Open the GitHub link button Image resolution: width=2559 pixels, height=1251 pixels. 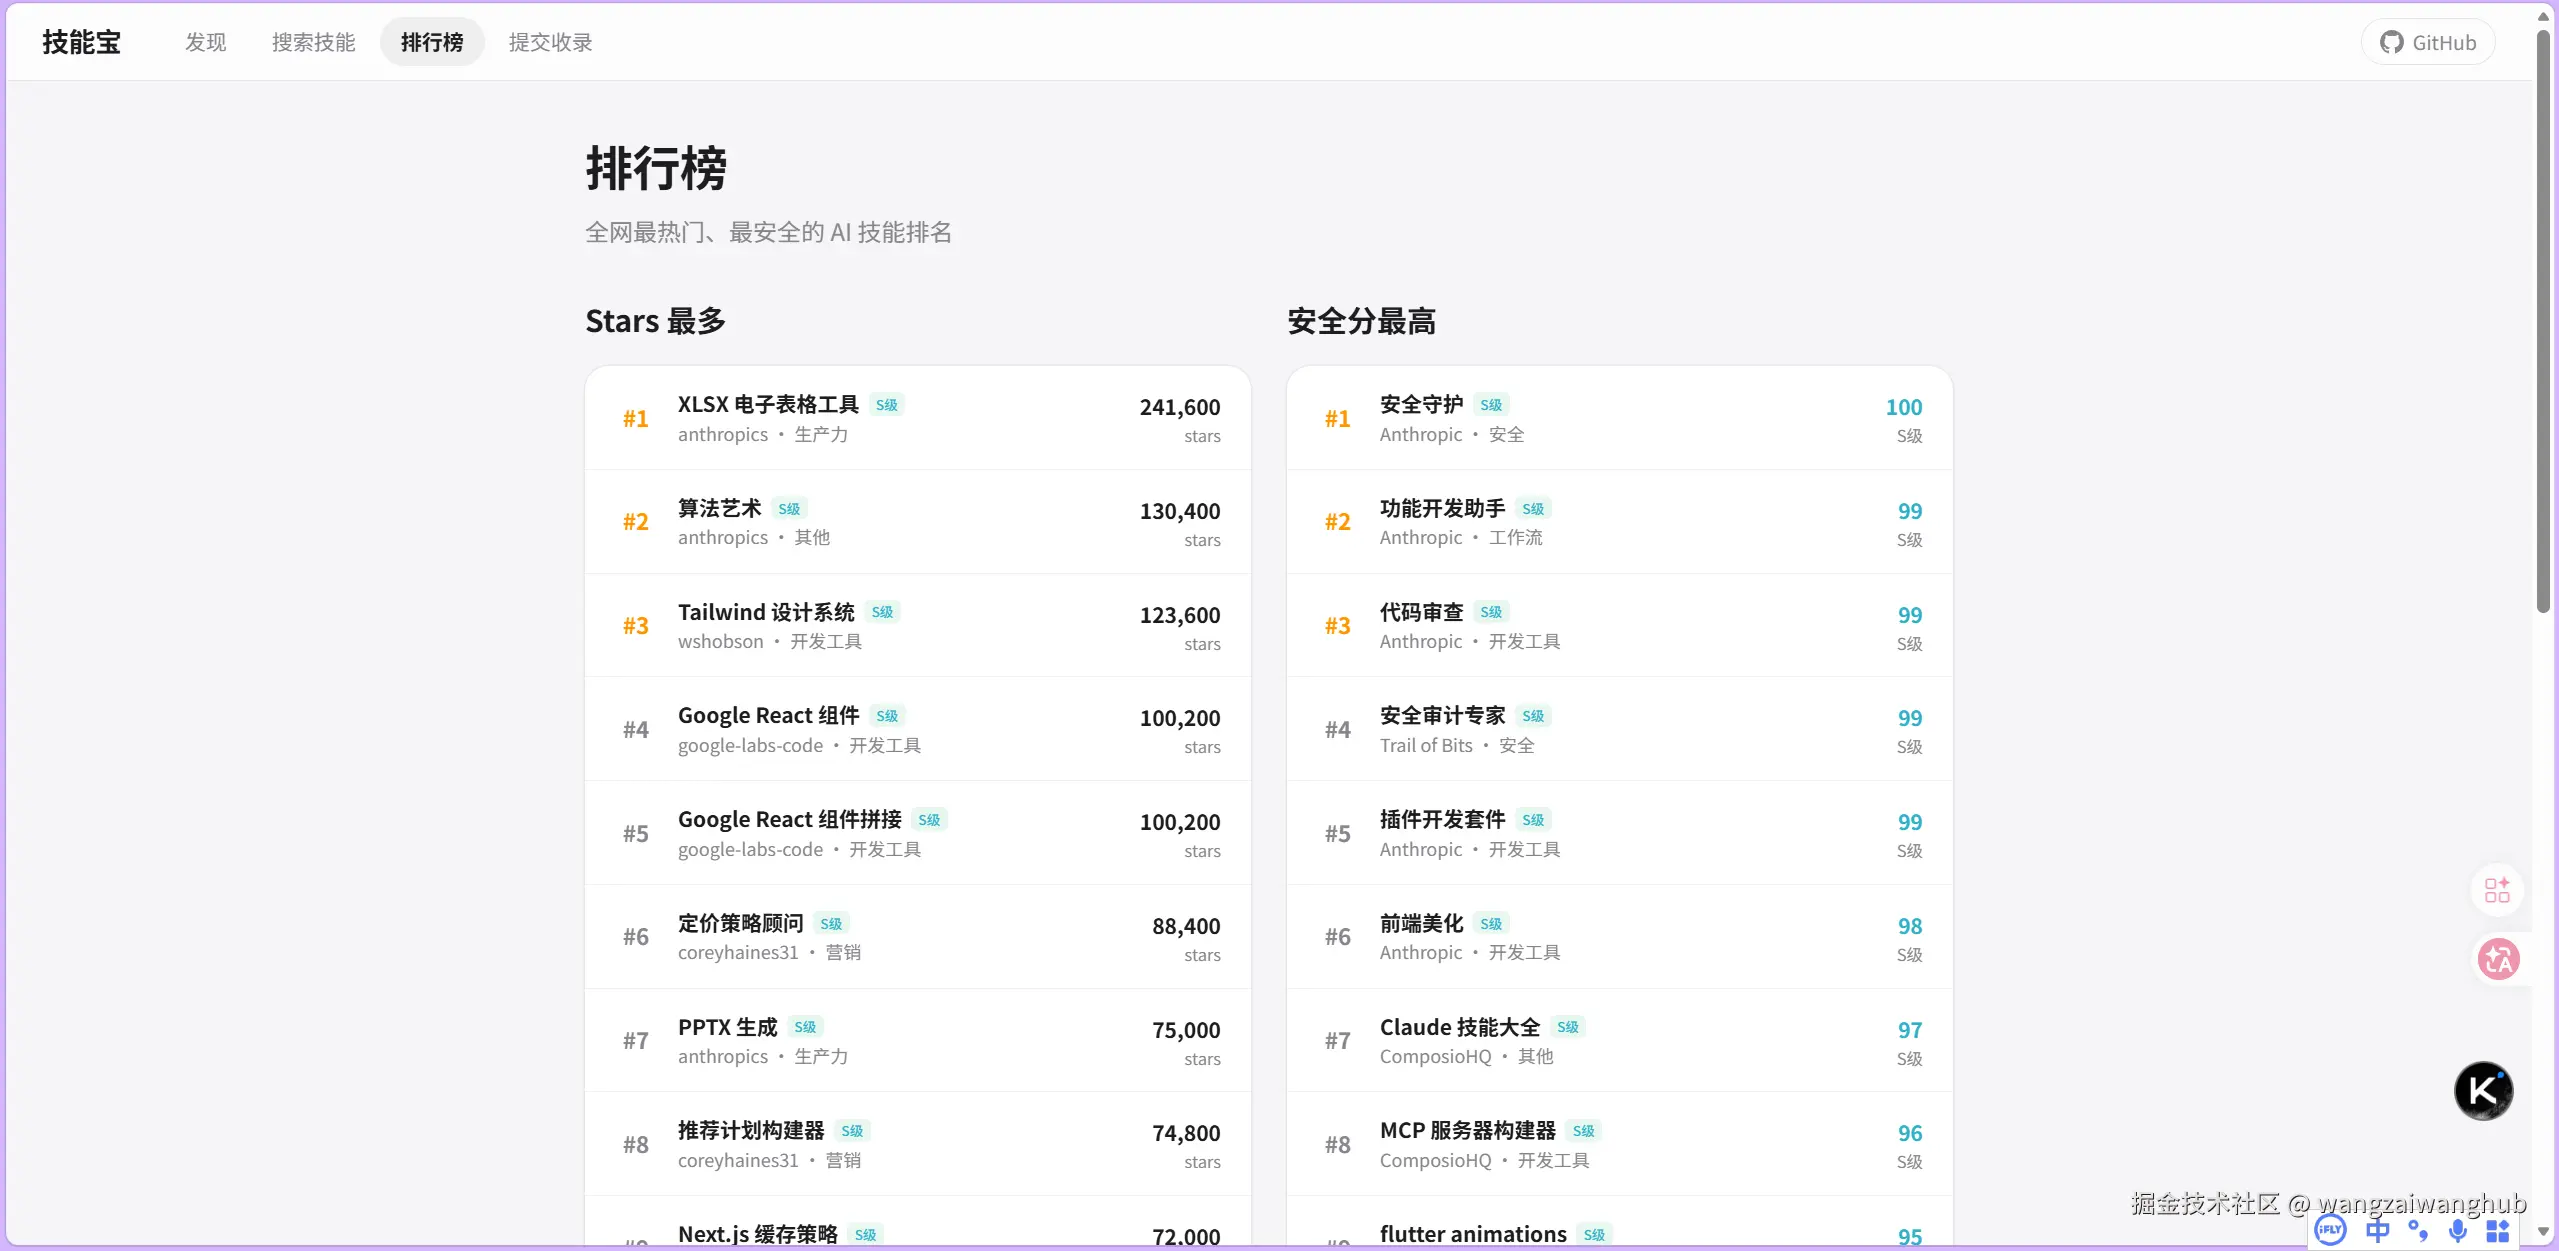point(2427,42)
